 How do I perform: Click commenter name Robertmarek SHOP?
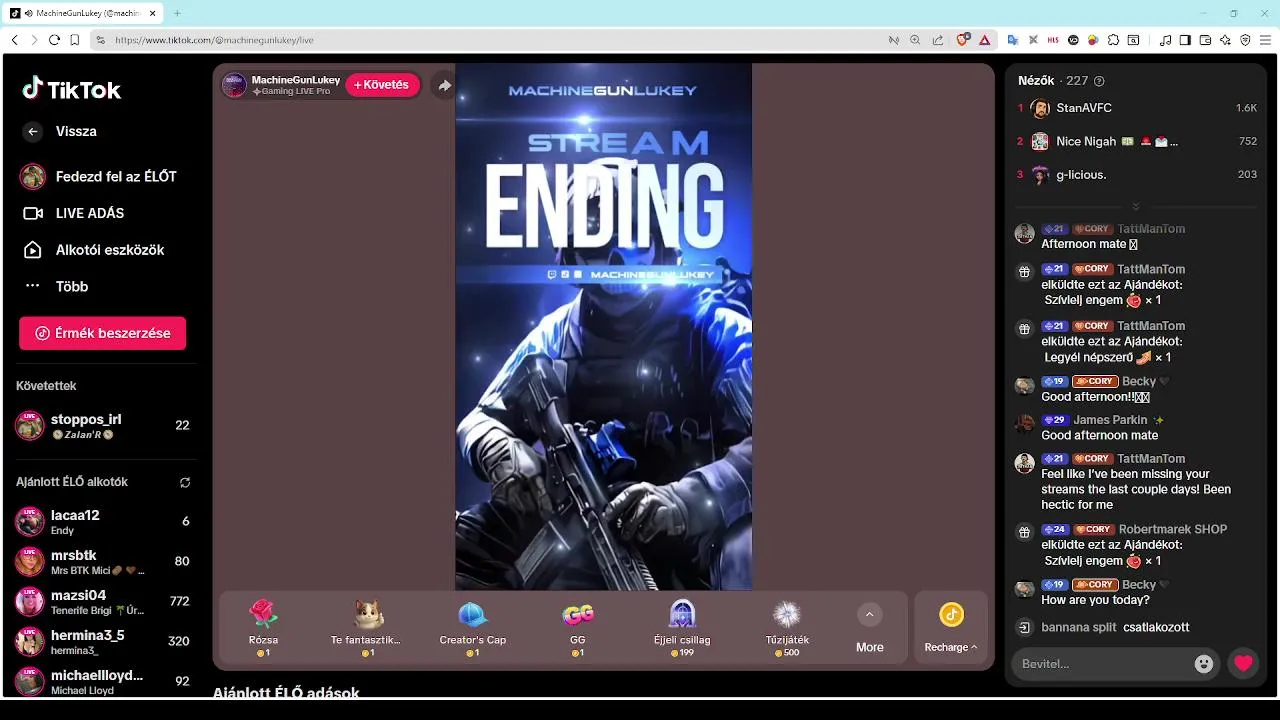(1173, 529)
